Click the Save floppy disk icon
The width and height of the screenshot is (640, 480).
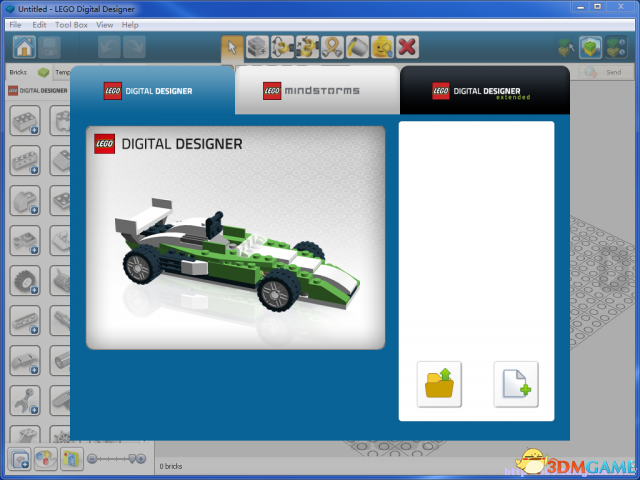pos(49,47)
